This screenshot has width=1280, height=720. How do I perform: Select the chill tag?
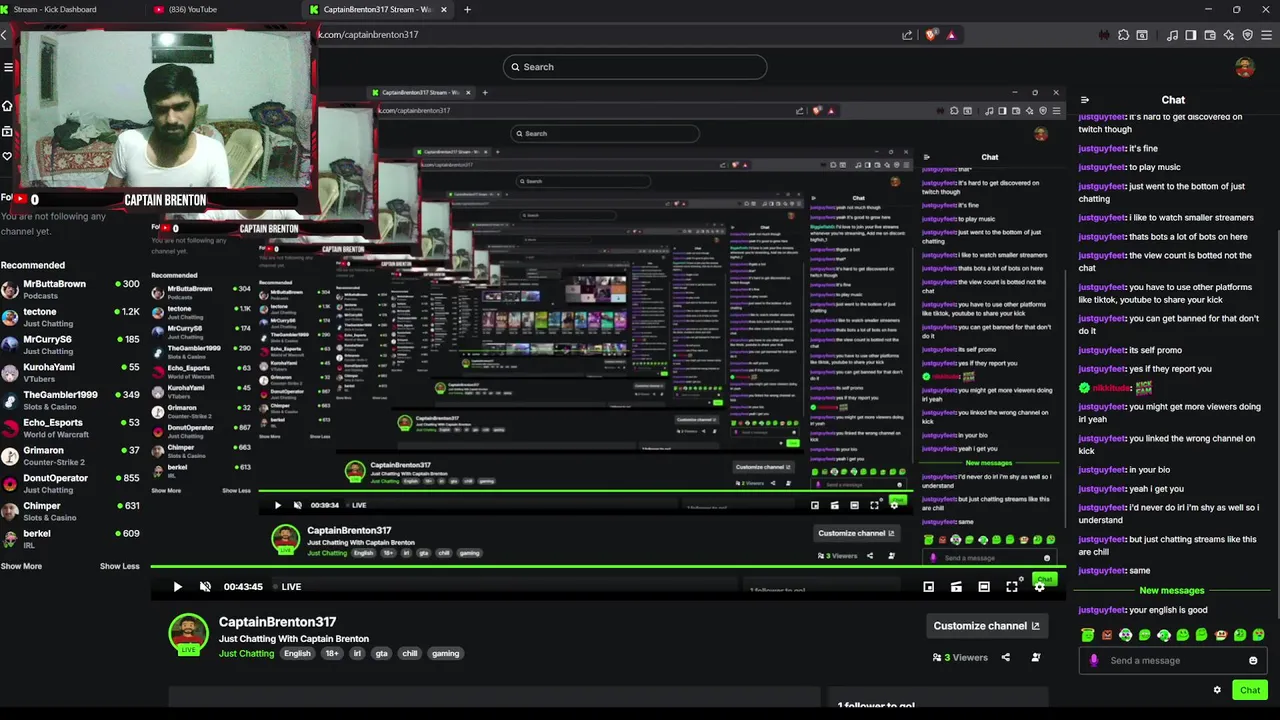click(x=410, y=653)
